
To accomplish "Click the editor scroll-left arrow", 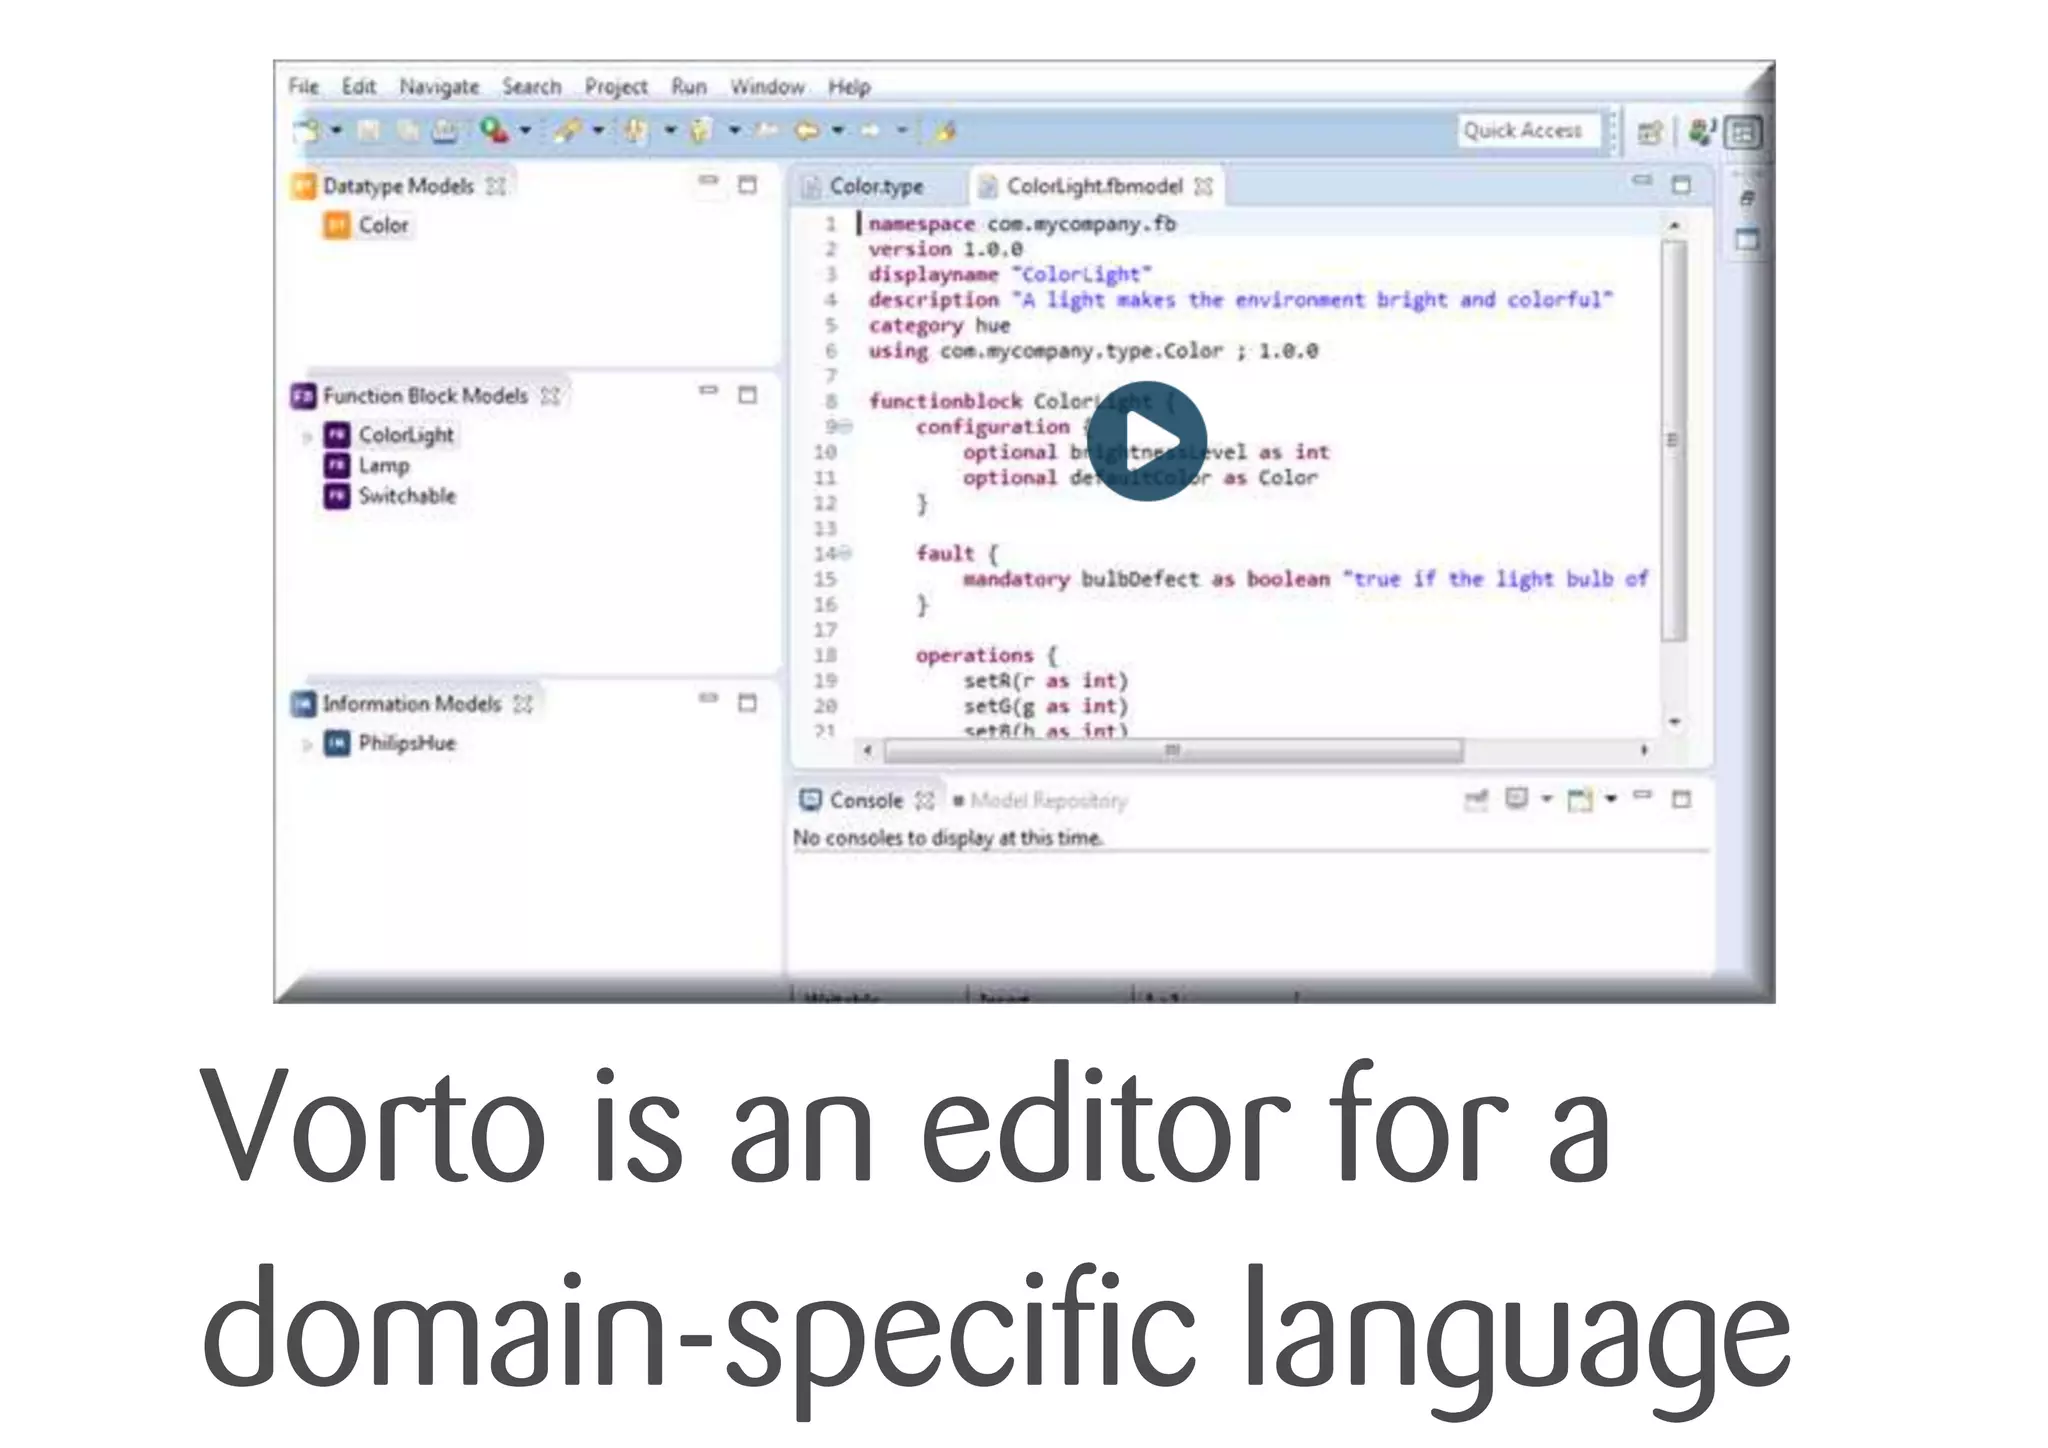I will 868,750.
